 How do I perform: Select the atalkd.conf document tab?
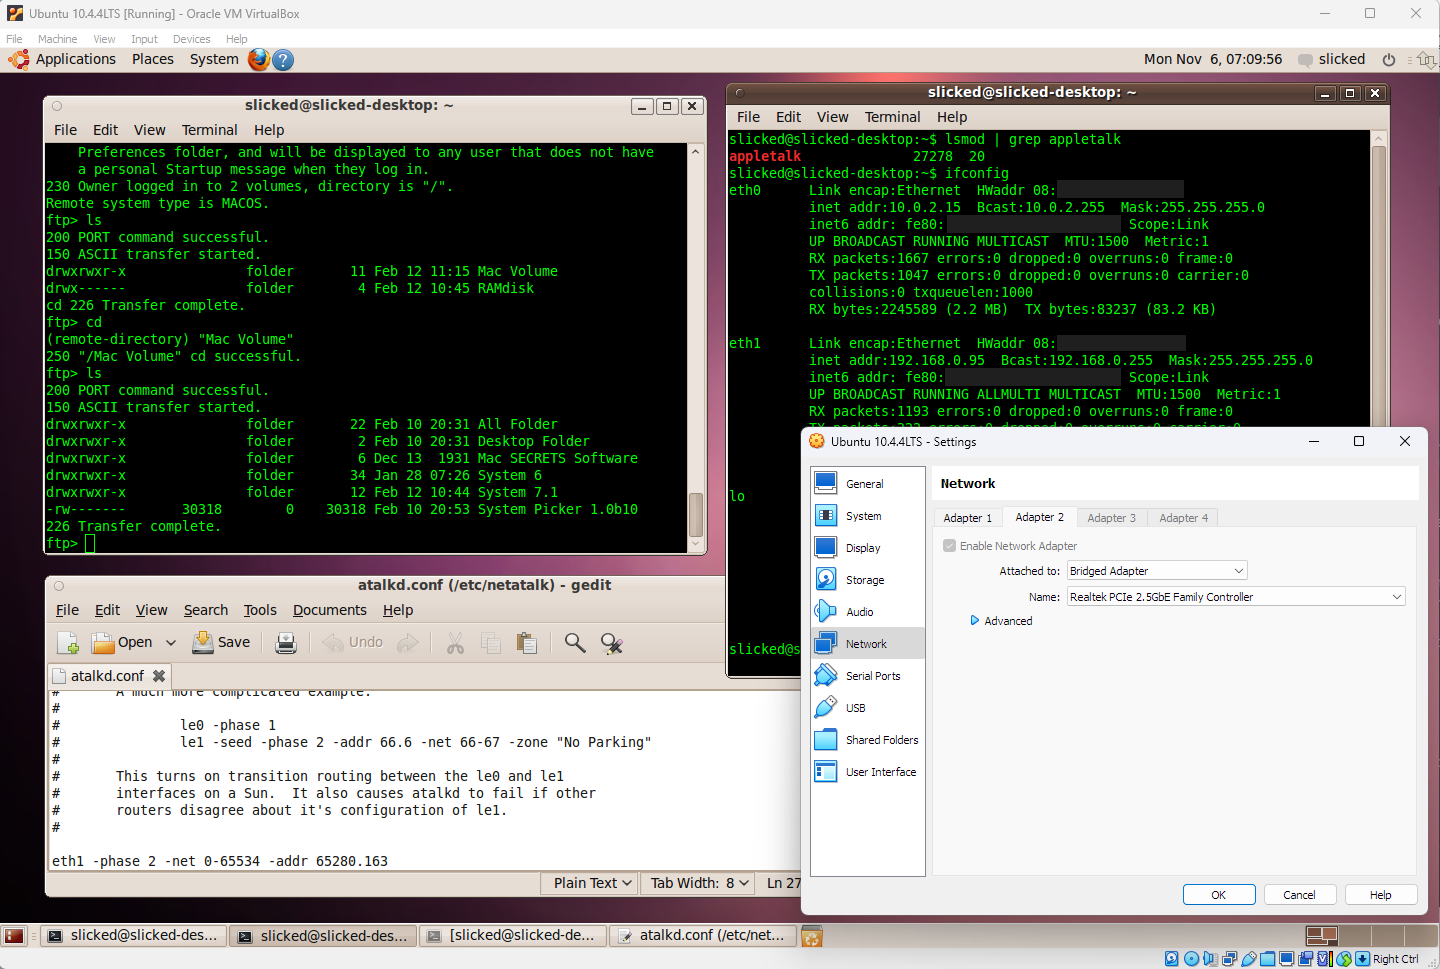[x=107, y=676]
